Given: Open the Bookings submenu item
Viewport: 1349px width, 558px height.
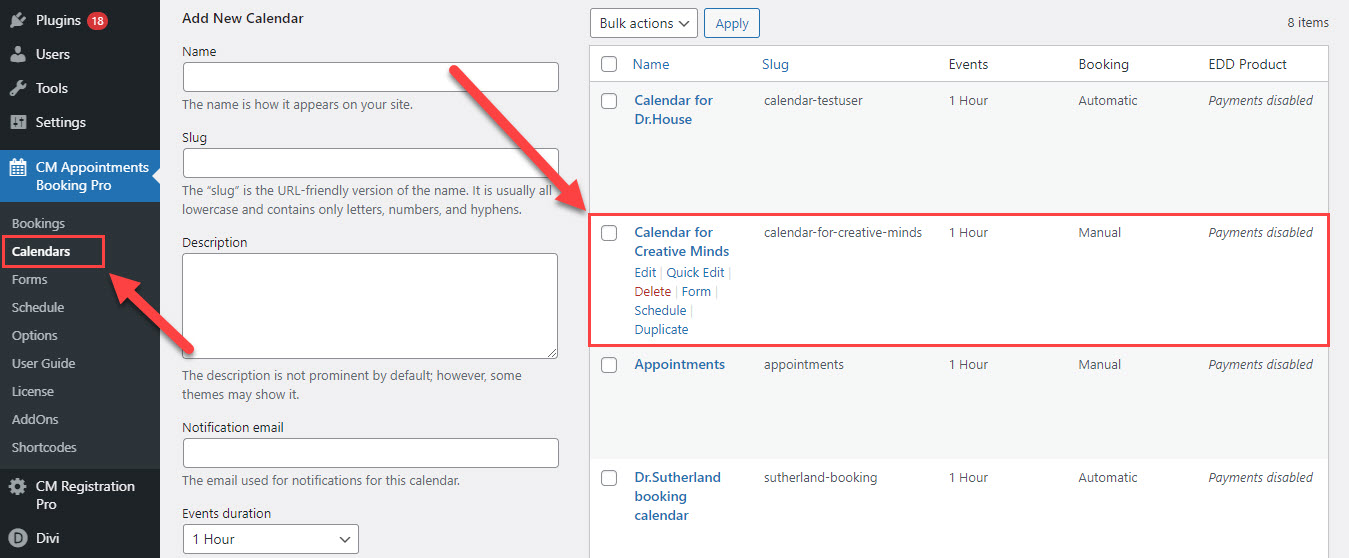Looking at the screenshot, I should click(x=38, y=223).
